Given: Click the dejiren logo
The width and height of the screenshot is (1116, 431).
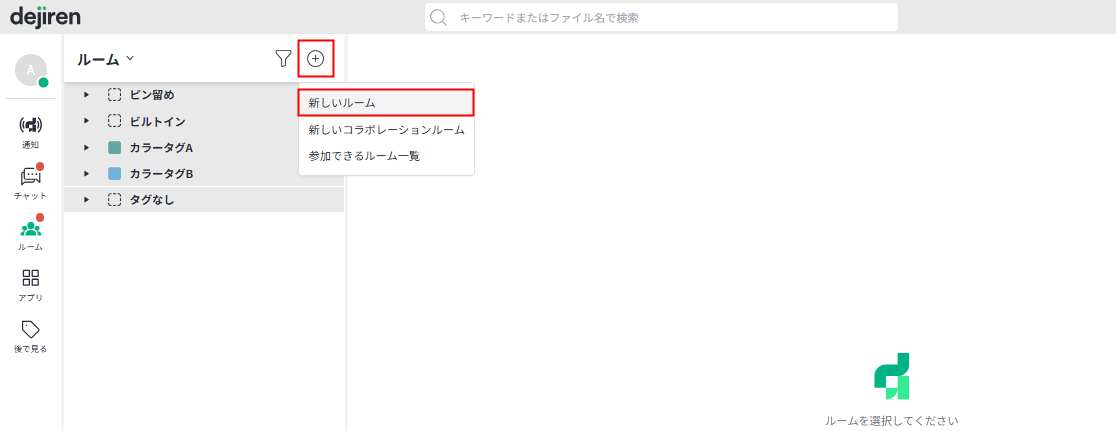Looking at the screenshot, I should point(45,16).
